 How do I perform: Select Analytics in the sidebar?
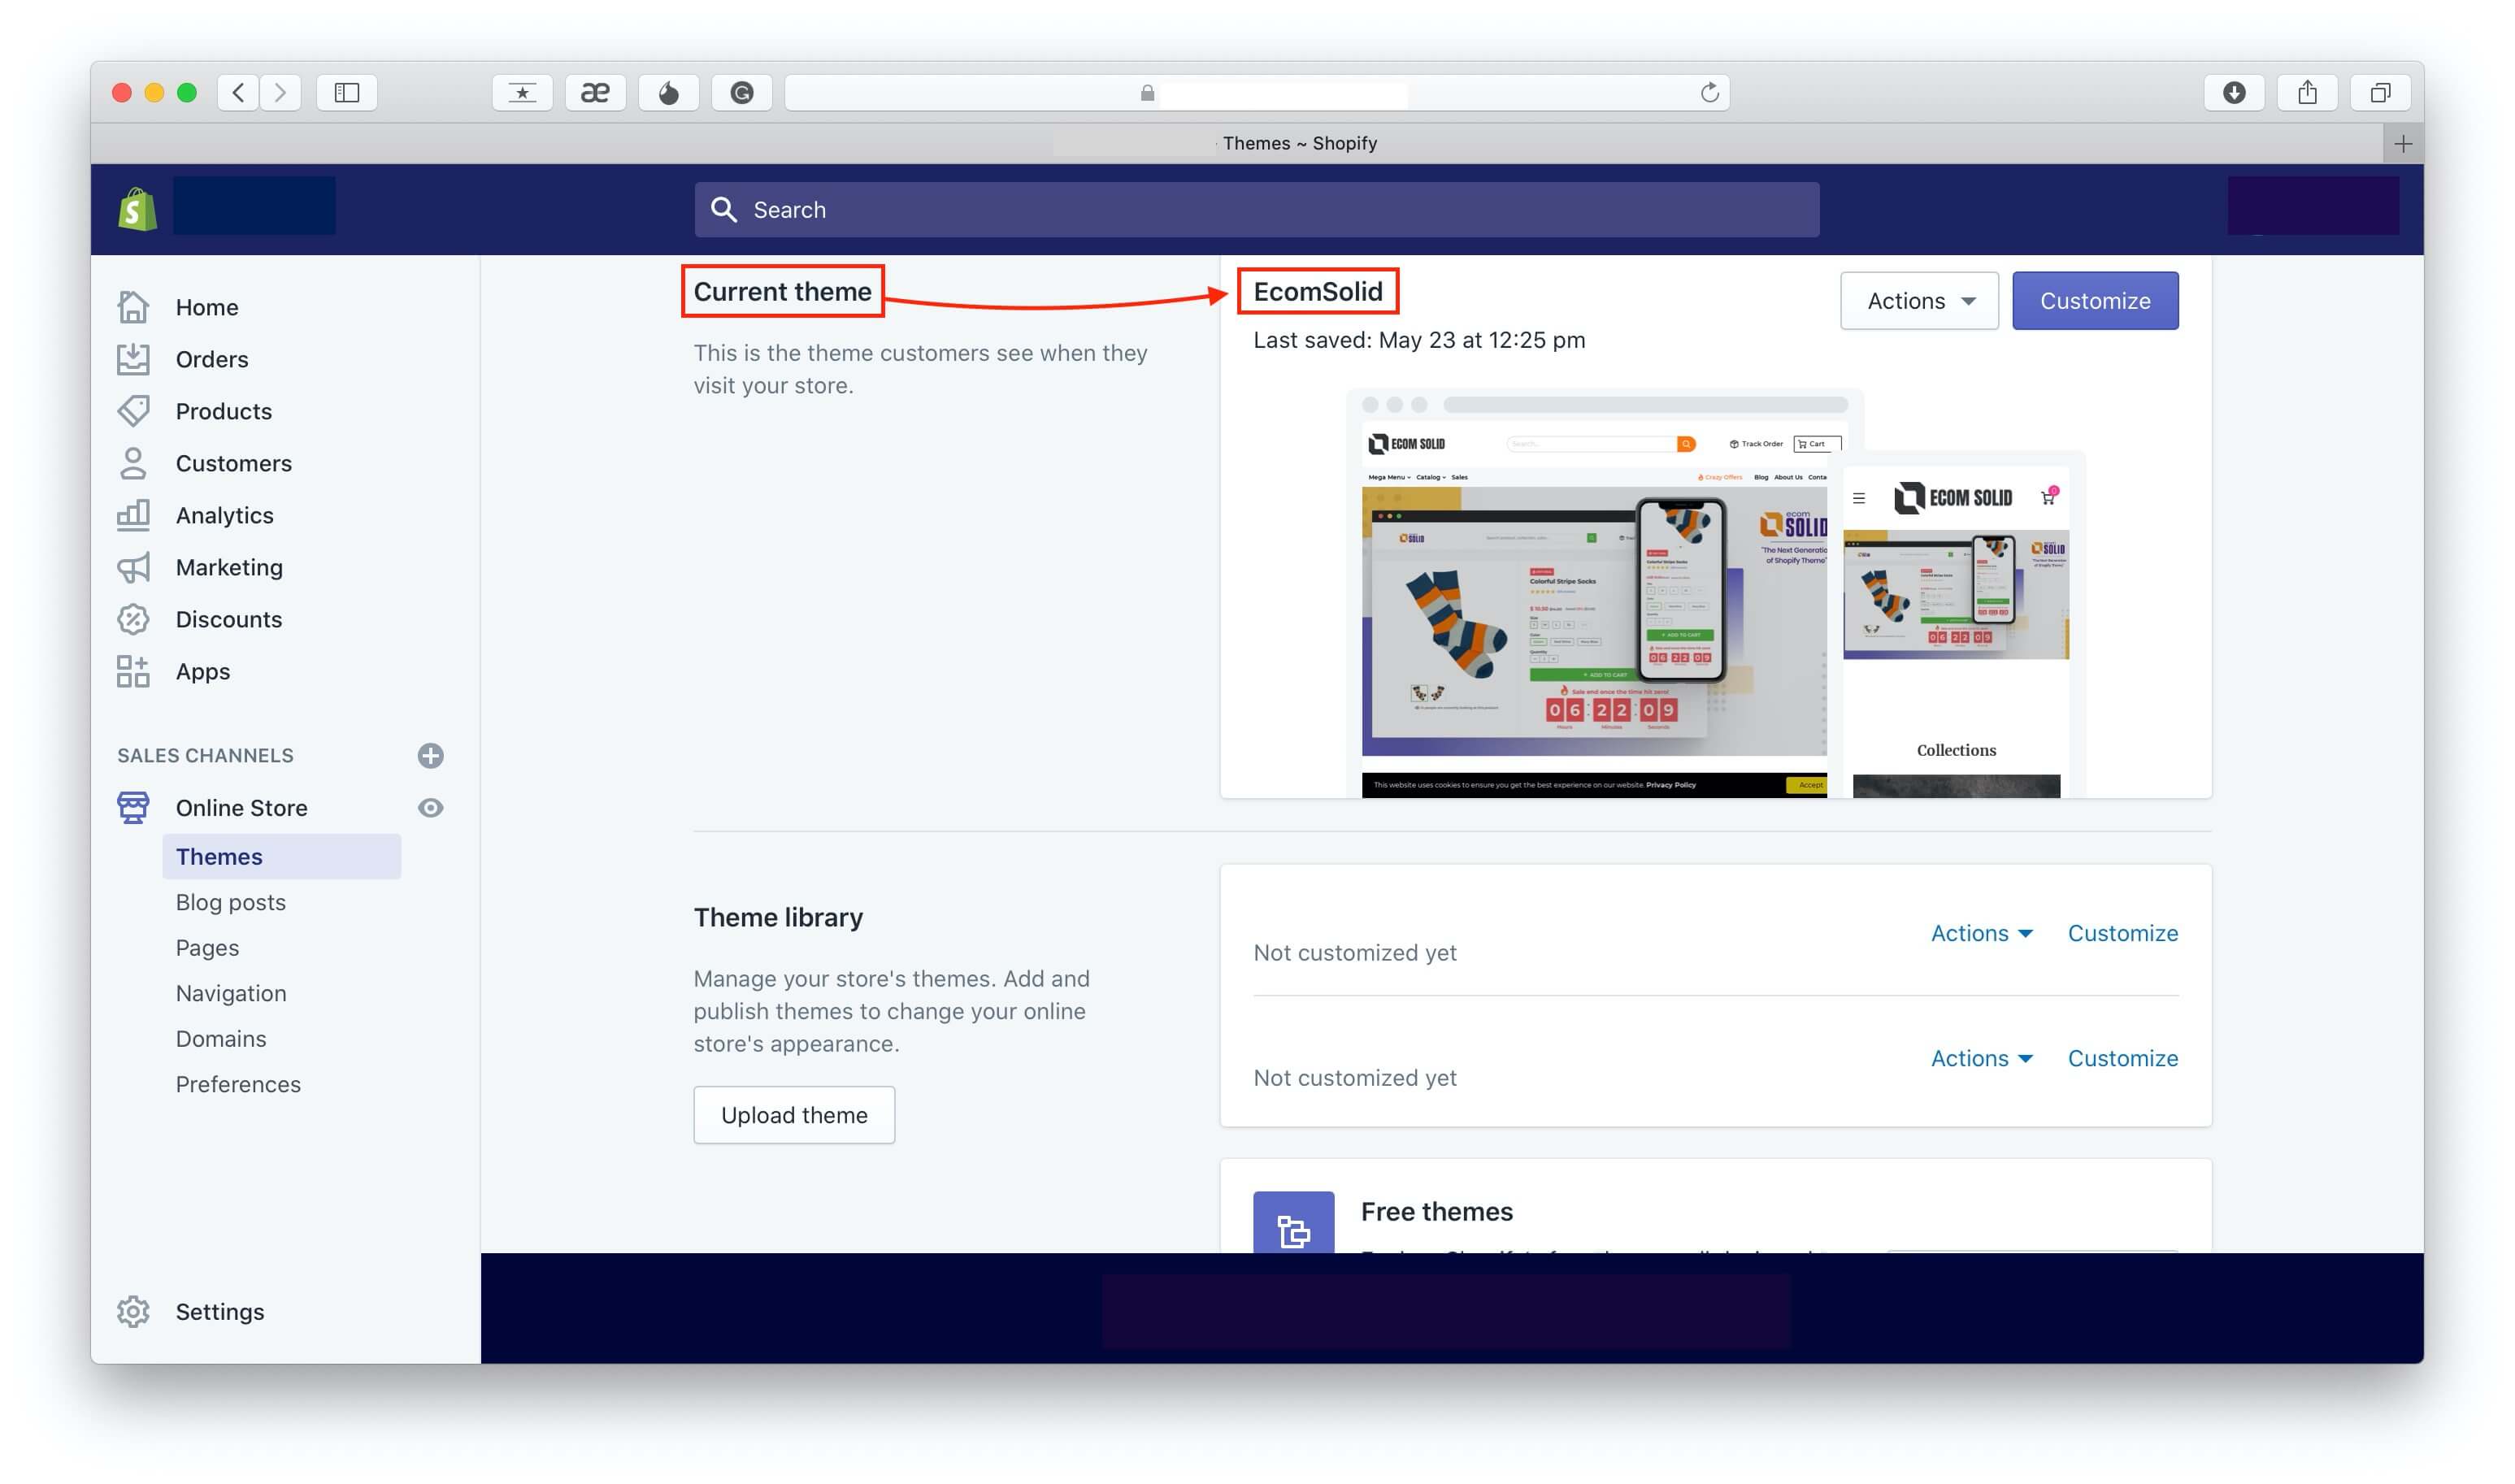(225, 515)
